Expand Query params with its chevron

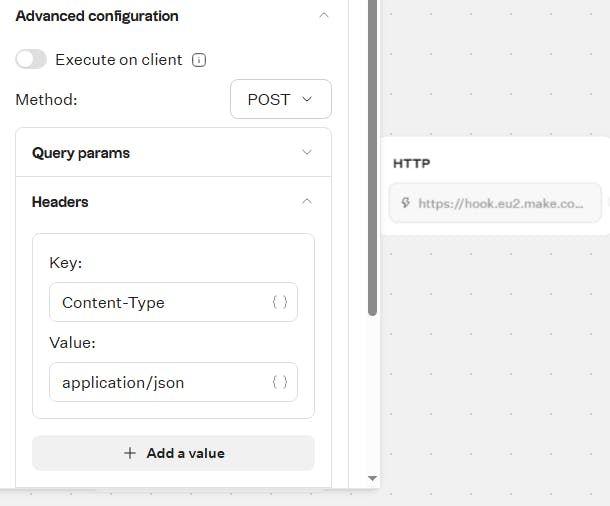[307, 153]
